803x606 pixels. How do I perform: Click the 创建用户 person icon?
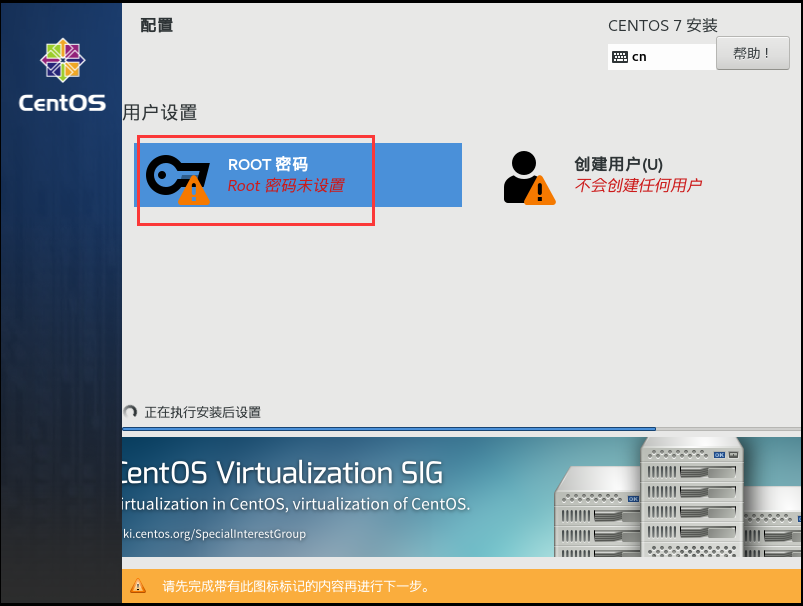click(x=529, y=178)
